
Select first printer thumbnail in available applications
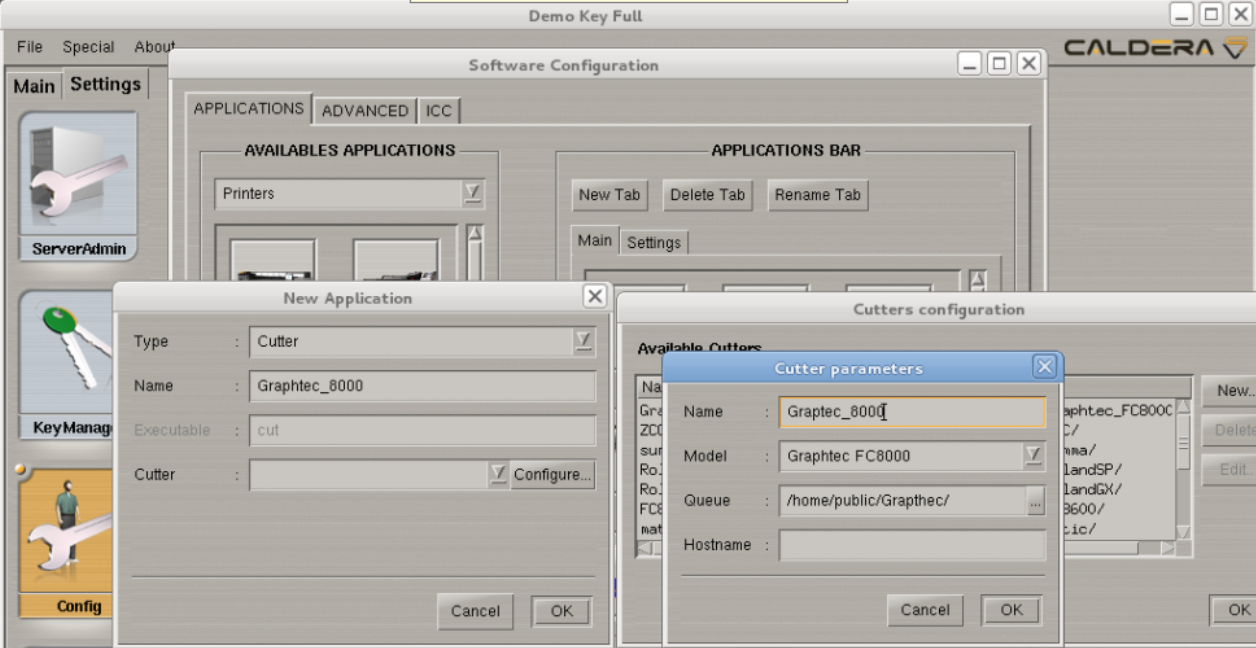(272, 262)
